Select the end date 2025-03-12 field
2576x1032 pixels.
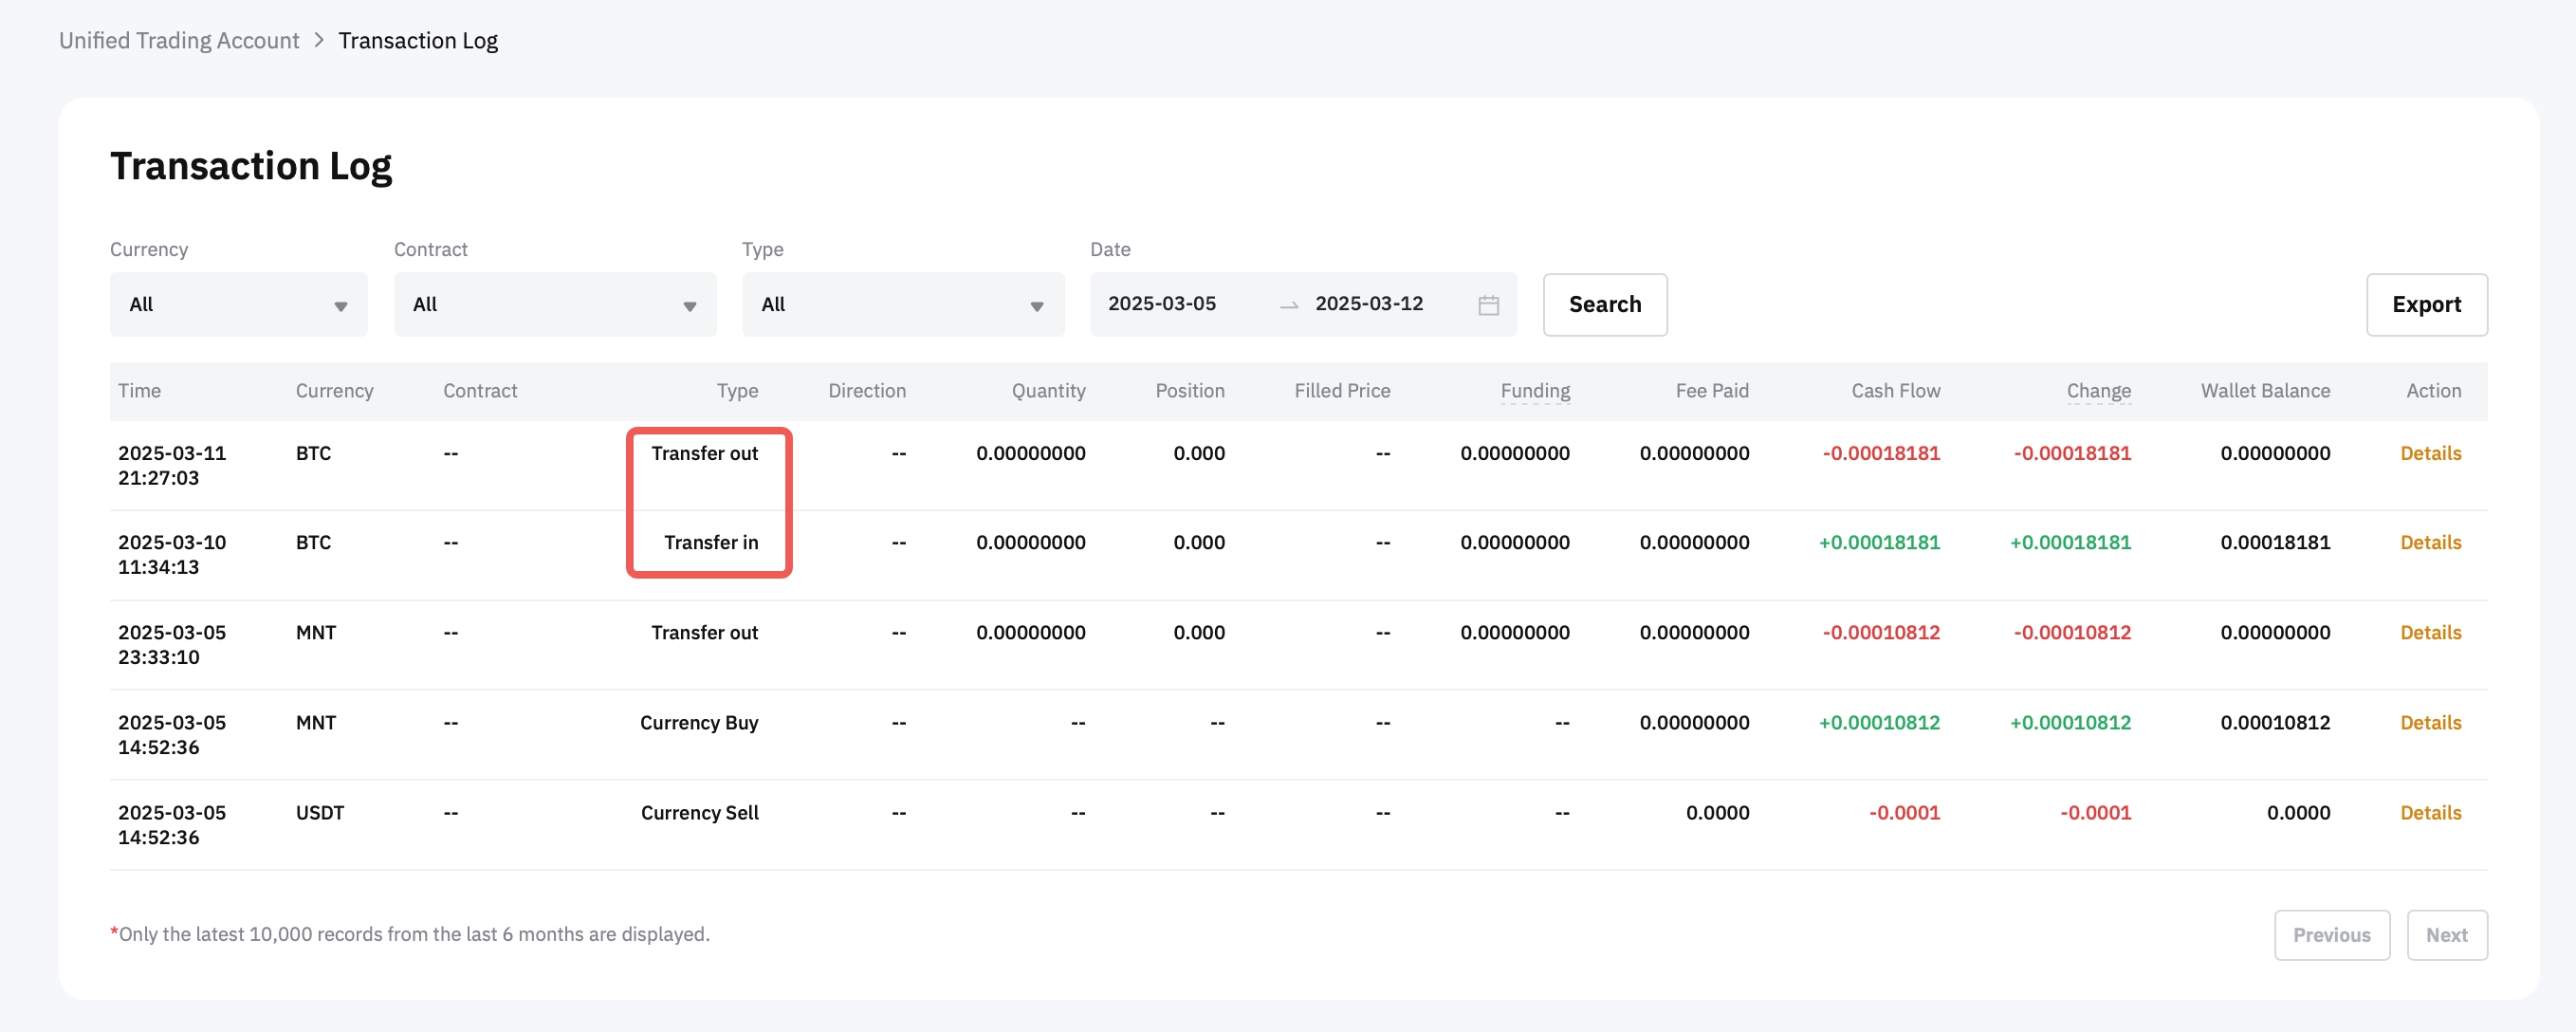1368,304
